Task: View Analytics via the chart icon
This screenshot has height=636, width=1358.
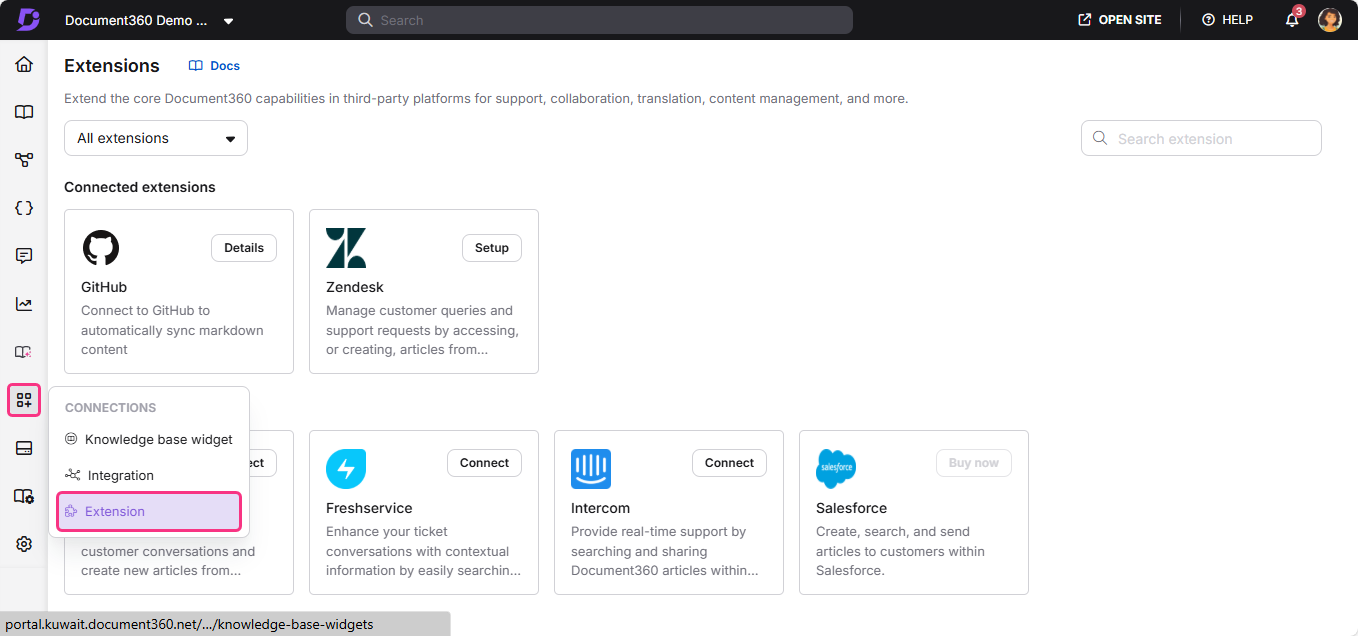Action: (x=23, y=303)
